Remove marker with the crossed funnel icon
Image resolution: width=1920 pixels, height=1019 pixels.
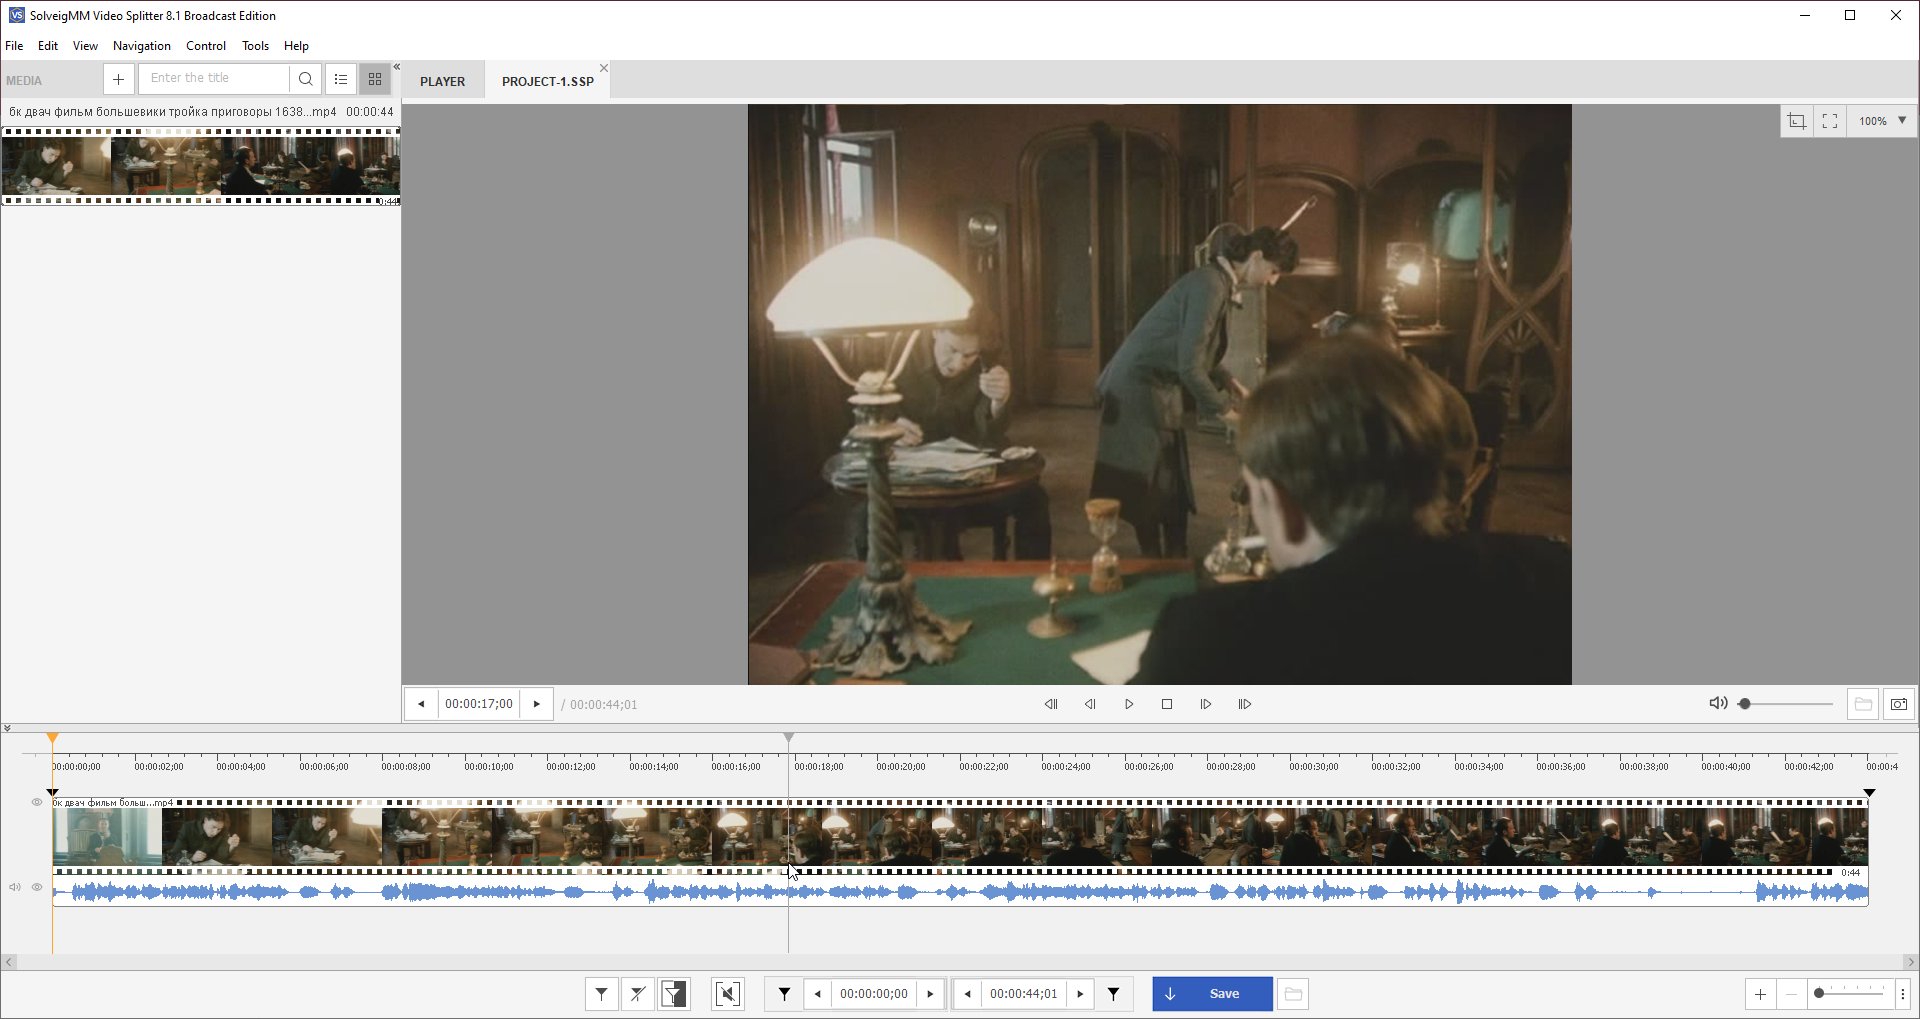638,994
